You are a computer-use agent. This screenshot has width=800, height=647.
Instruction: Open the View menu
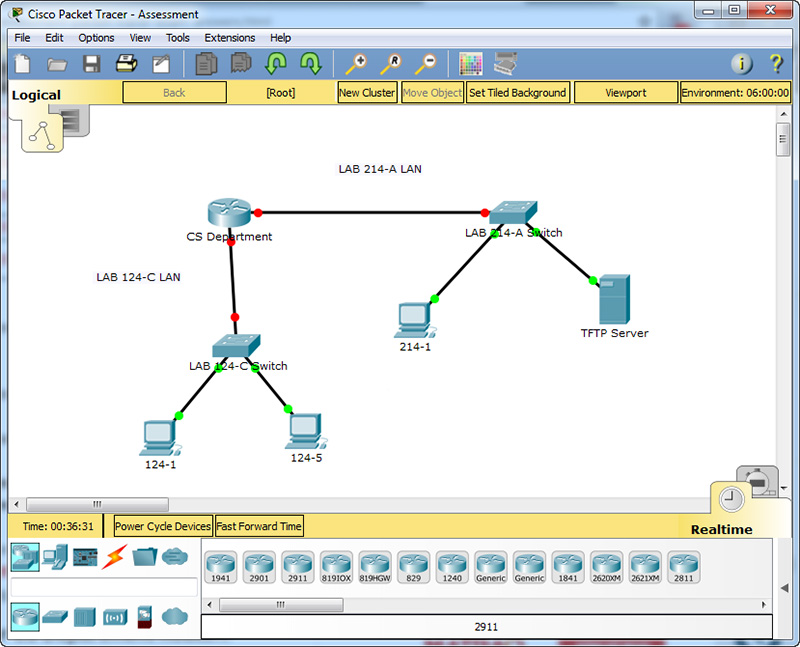tap(140, 38)
